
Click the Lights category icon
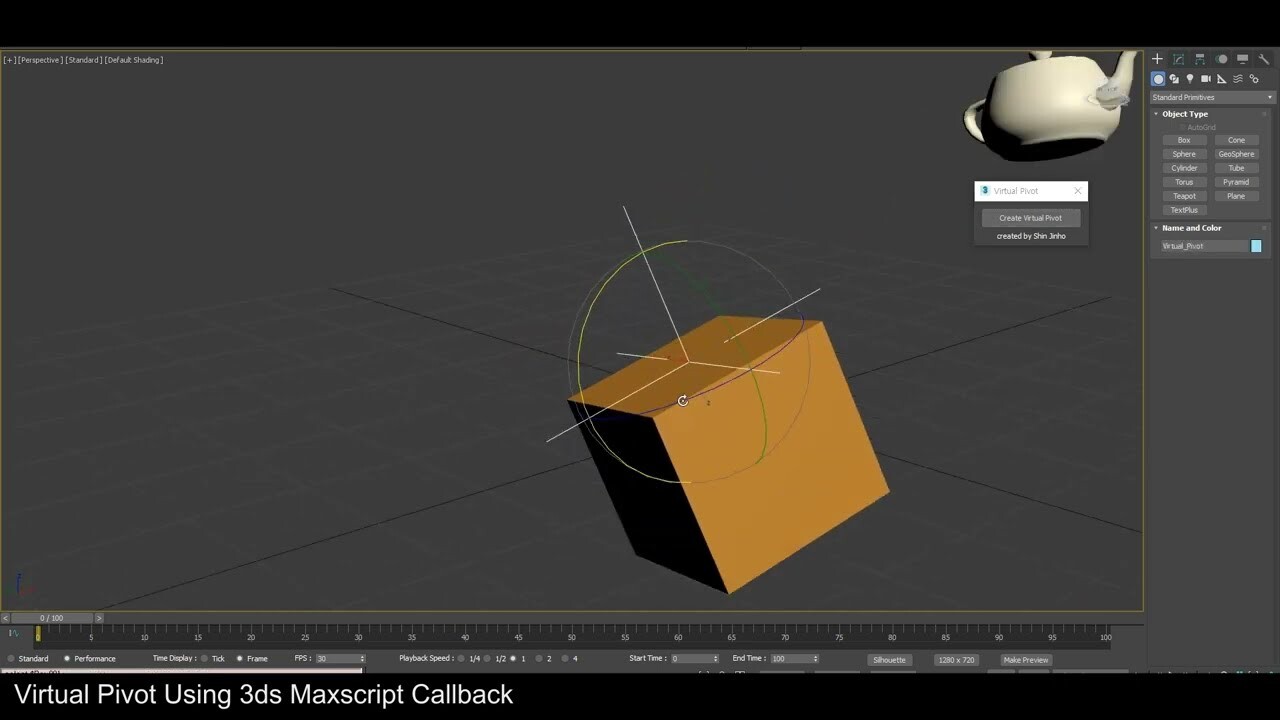pos(1189,79)
